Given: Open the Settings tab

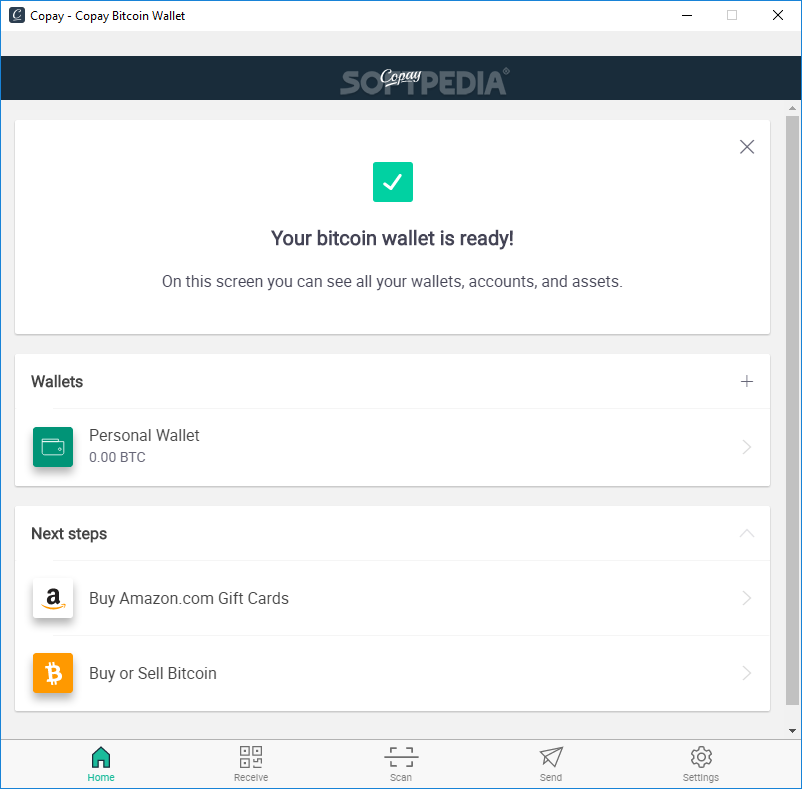Looking at the screenshot, I should point(701,764).
